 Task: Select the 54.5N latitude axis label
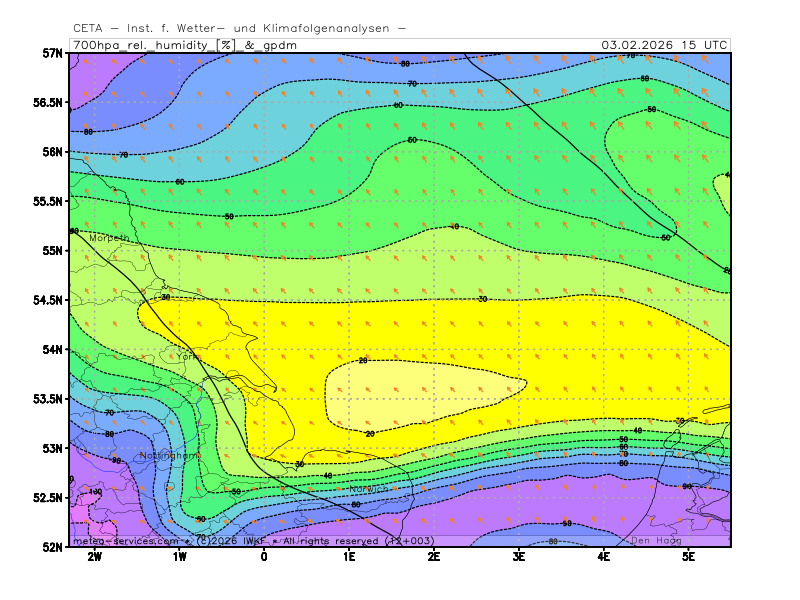(x=46, y=300)
